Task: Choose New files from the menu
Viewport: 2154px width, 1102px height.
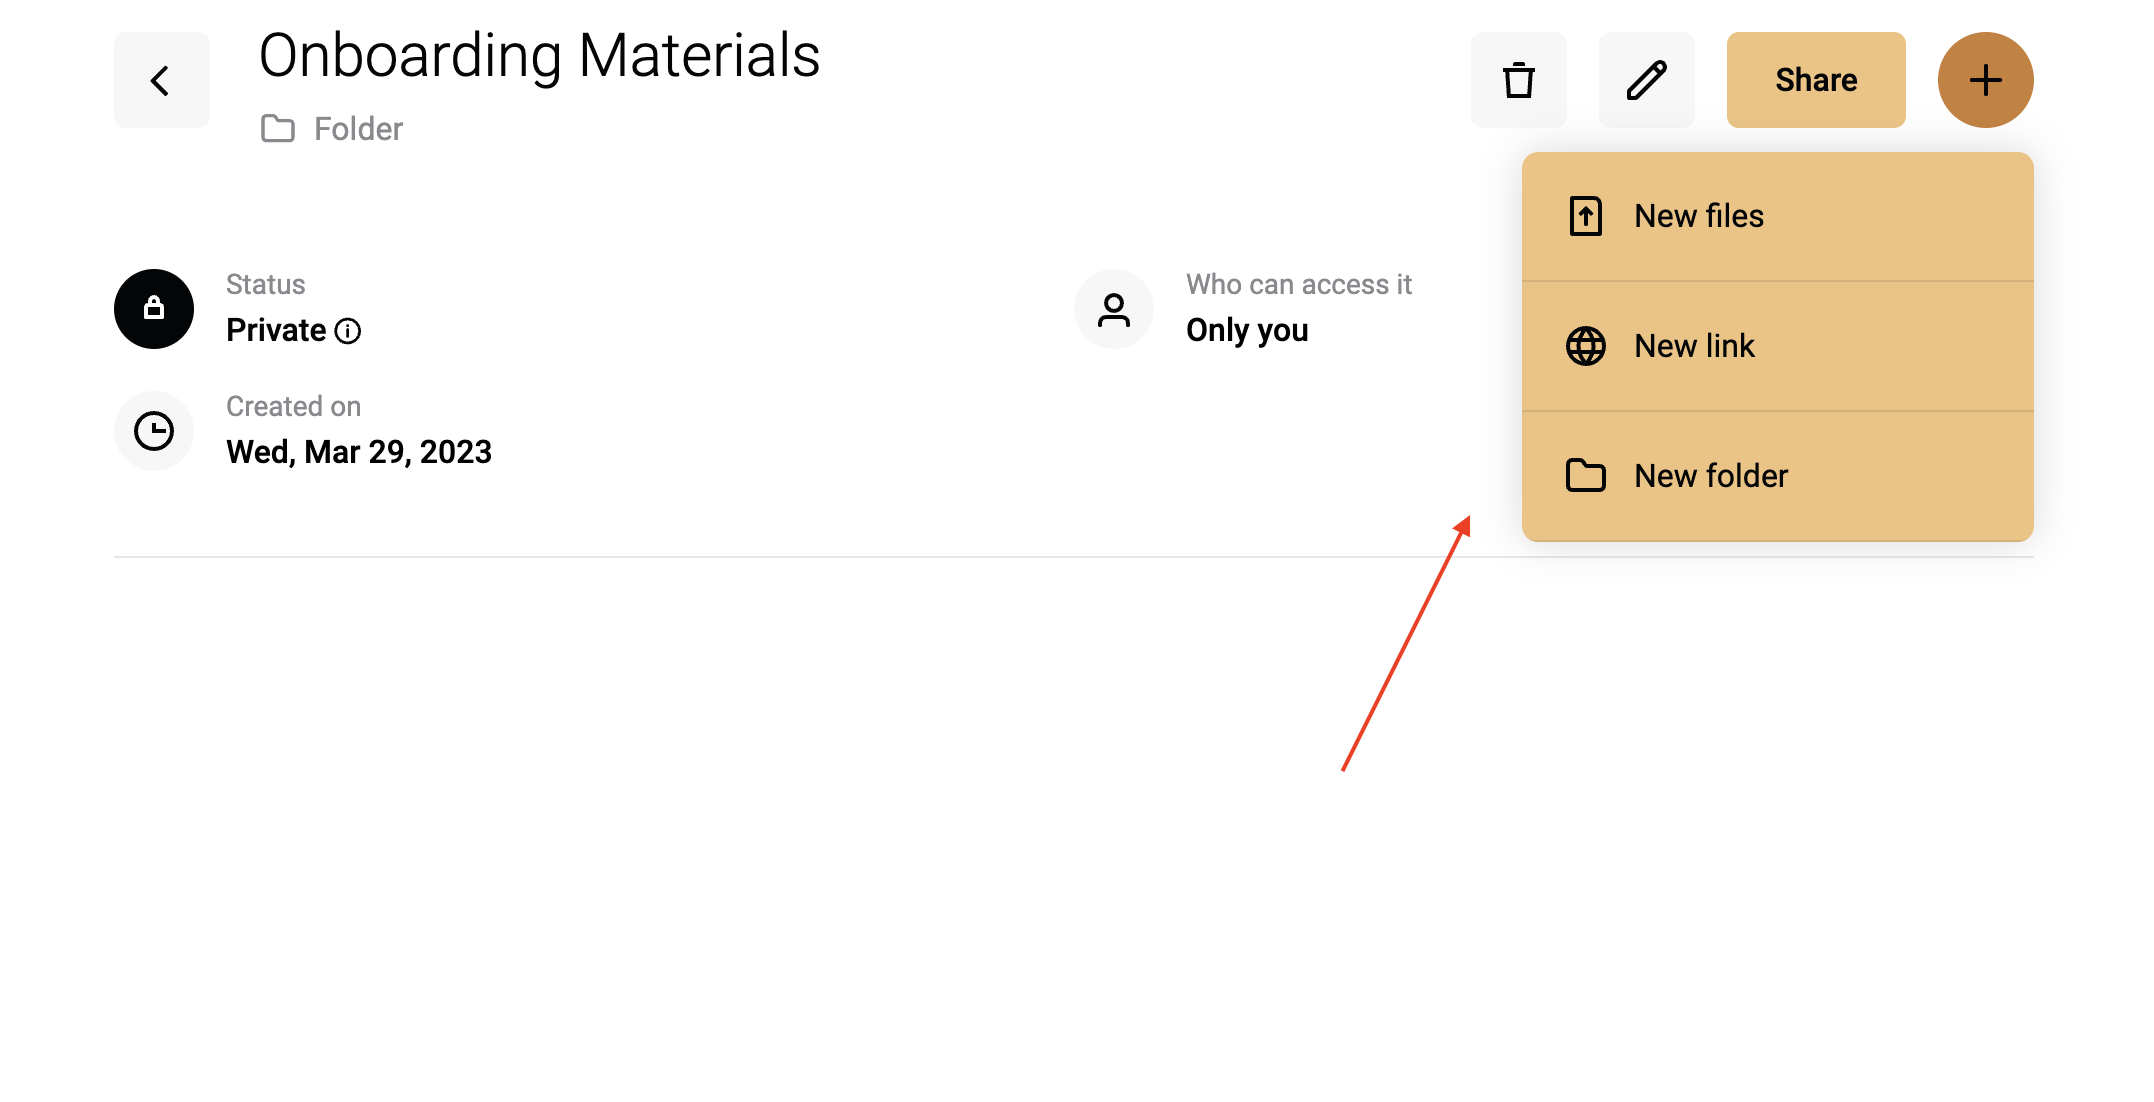Action: click(x=1777, y=216)
